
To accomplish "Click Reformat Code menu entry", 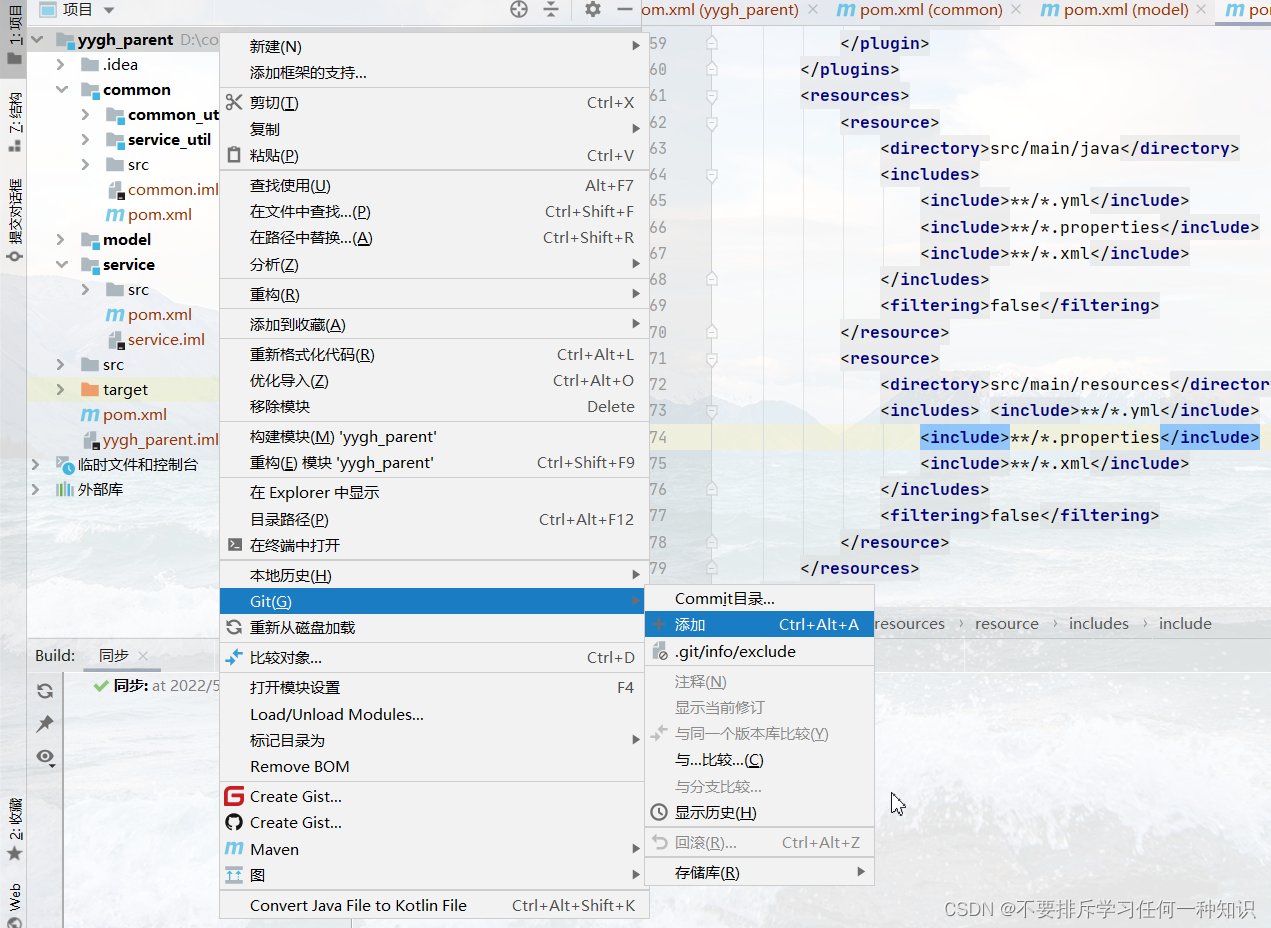I will pyautogui.click(x=434, y=355).
